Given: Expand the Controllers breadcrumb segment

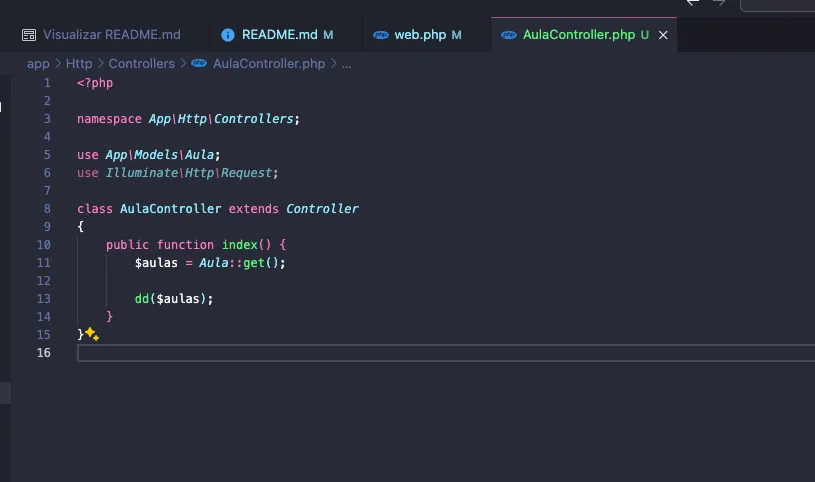Looking at the screenshot, I should tap(141, 64).
